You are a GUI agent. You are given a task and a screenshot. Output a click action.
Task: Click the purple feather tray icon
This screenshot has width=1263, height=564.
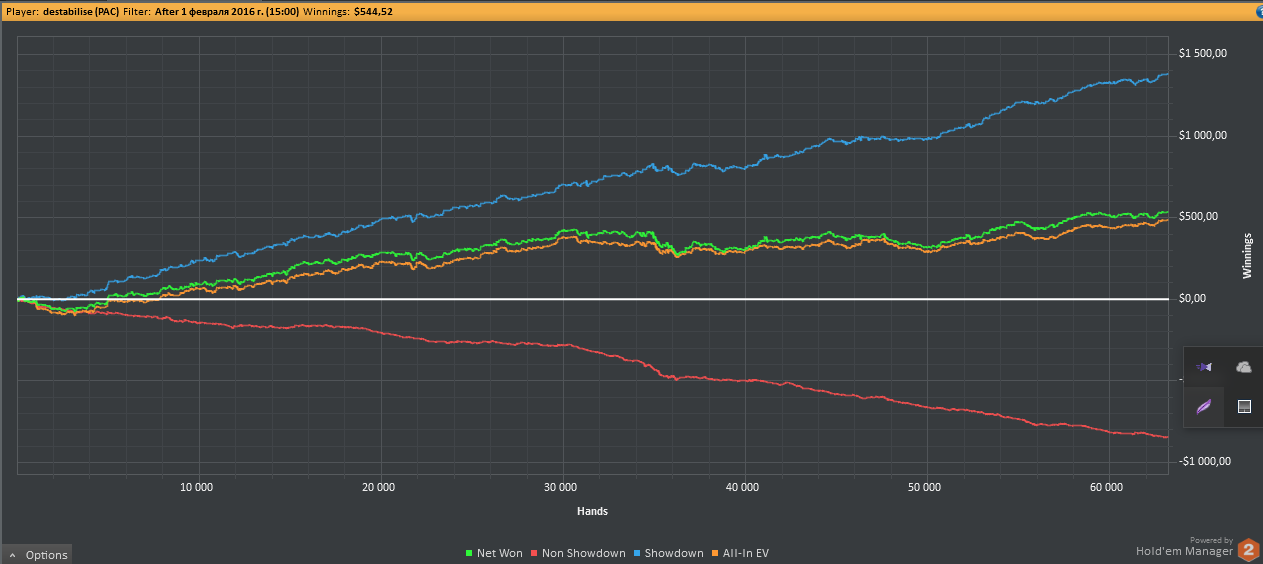(1204, 407)
